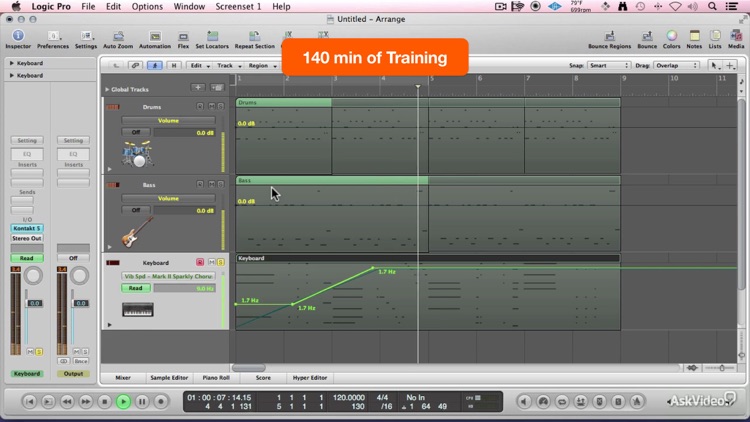Open the Screenset 1 menu

[238, 7]
